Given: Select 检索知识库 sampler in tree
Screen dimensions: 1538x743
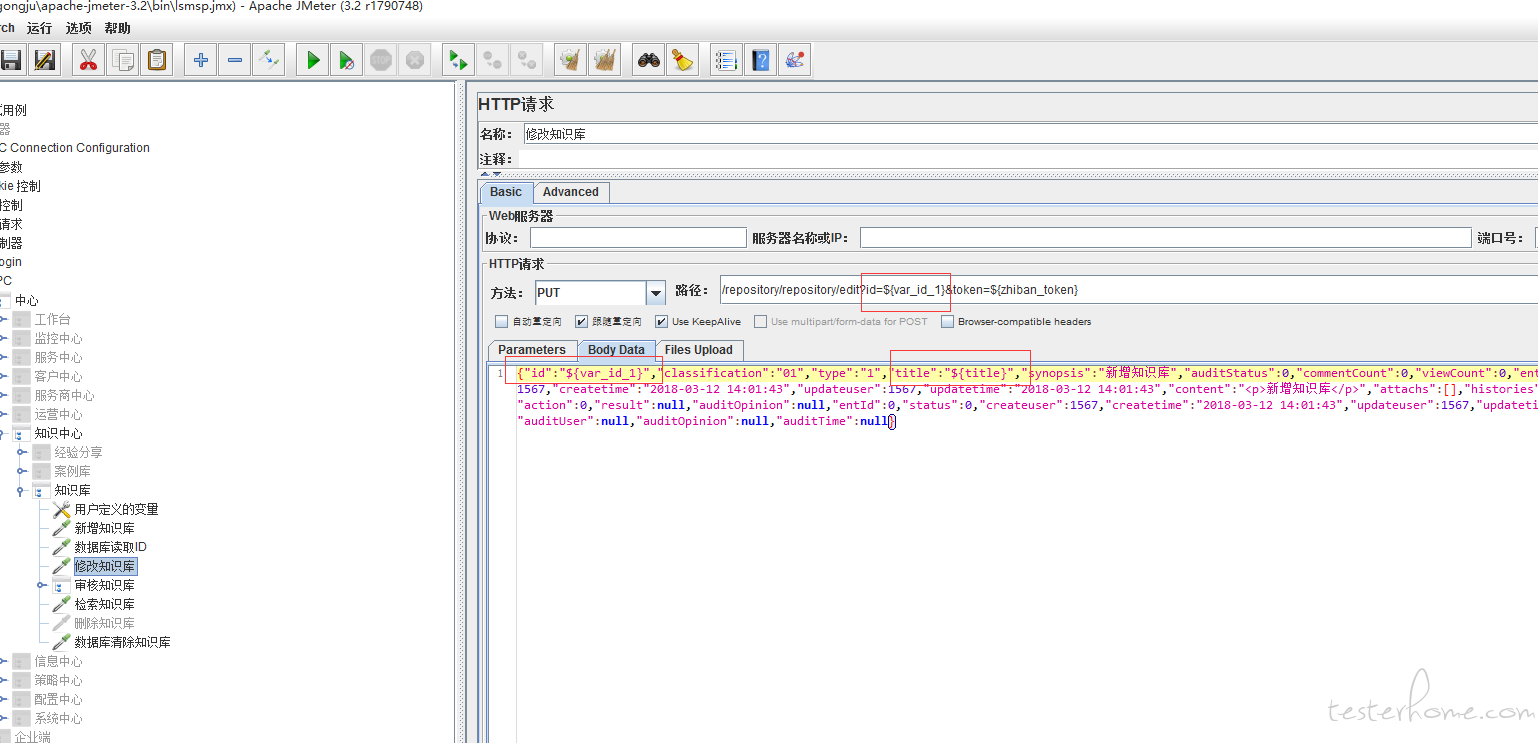Looking at the screenshot, I should pyautogui.click(x=104, y=604).
